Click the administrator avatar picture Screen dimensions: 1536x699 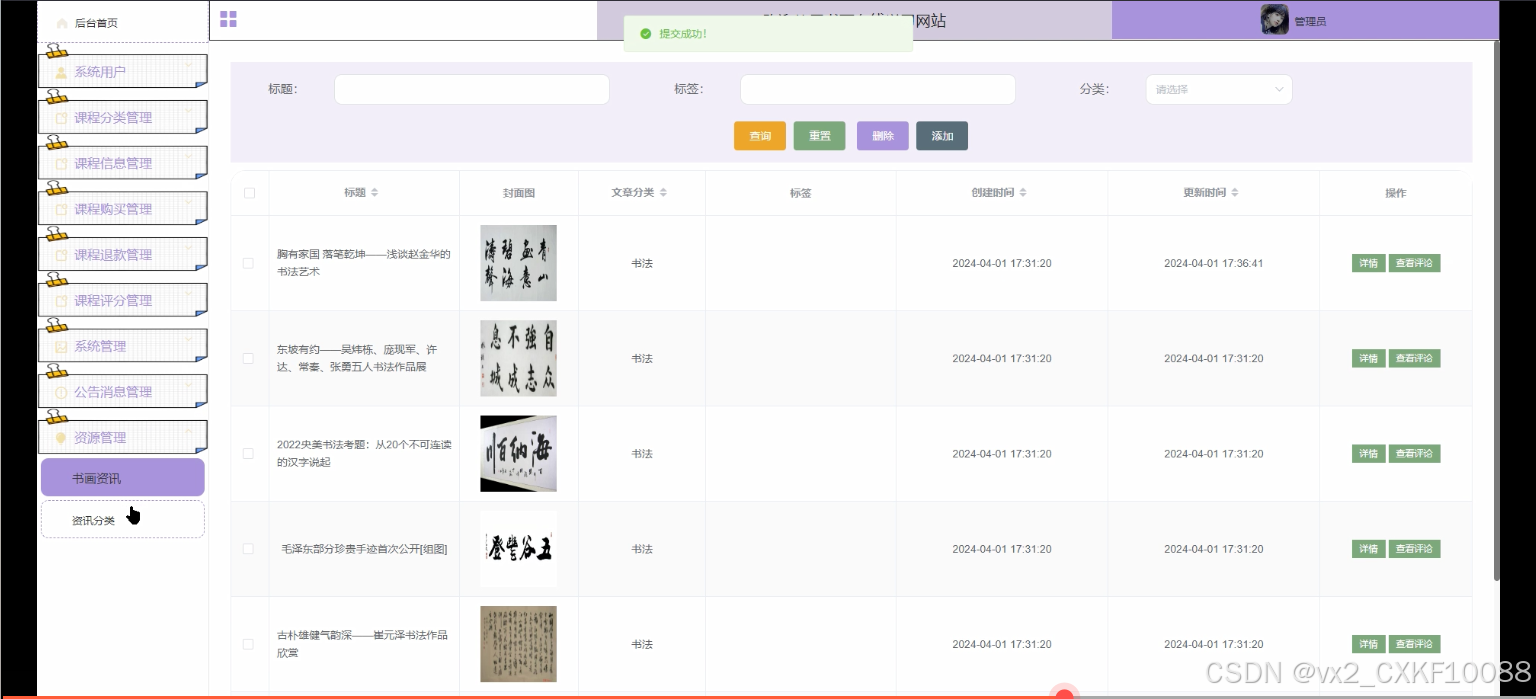pos(1274,20)
